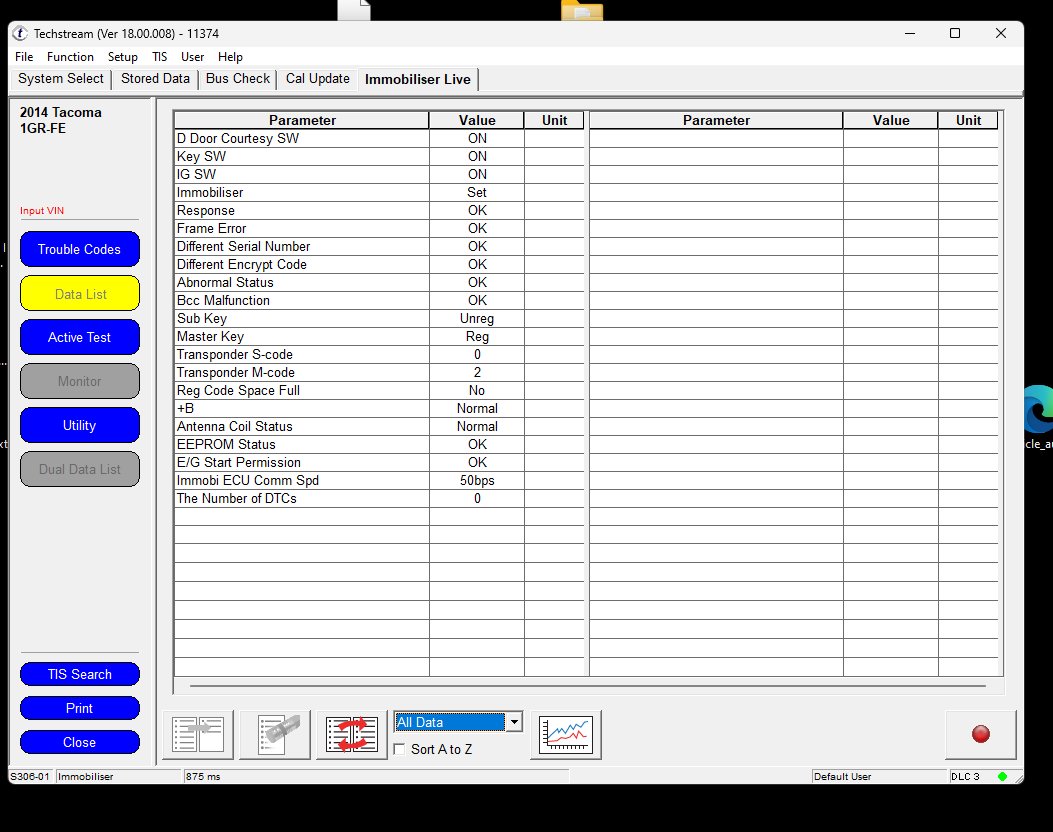Click the left Parameter column header

click(302, 120)
